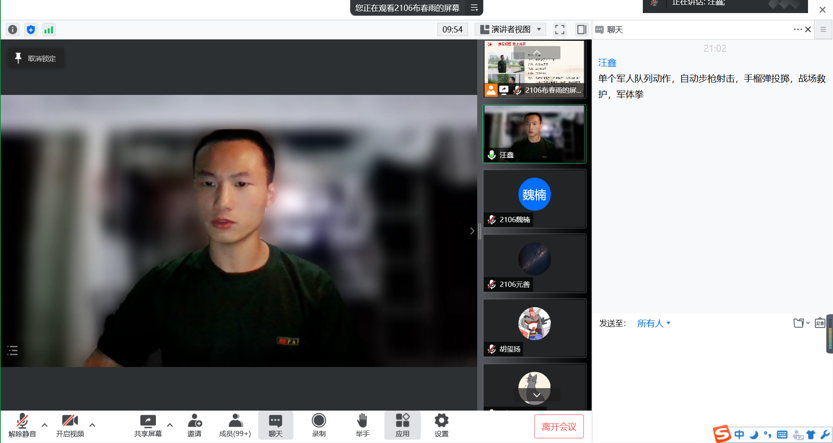Open the chat panel more options (…) menu

pos(797,30)
